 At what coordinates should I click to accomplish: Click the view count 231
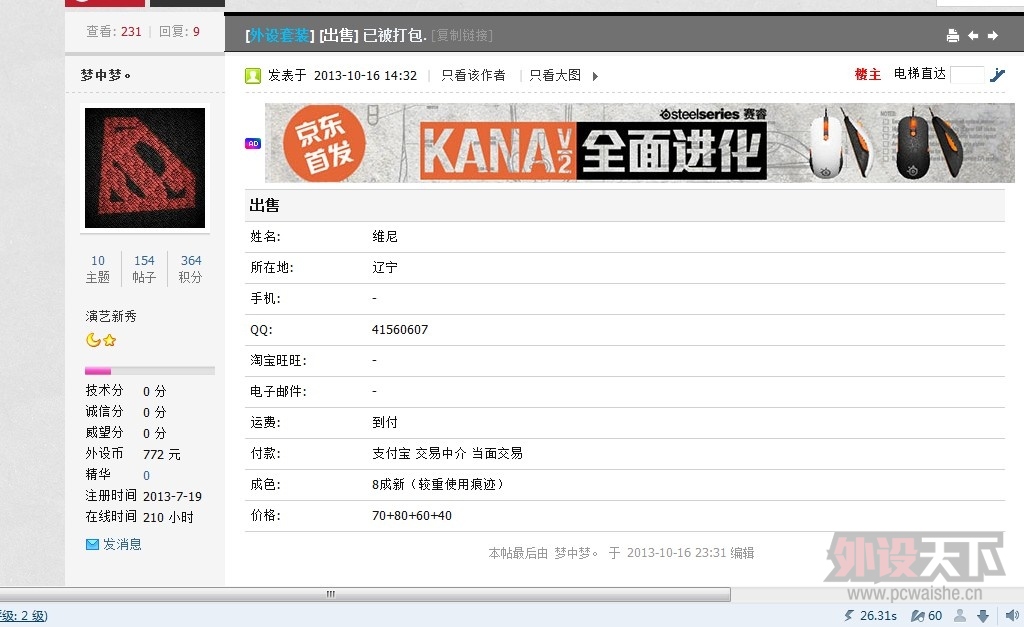click(x=131, y=31)
